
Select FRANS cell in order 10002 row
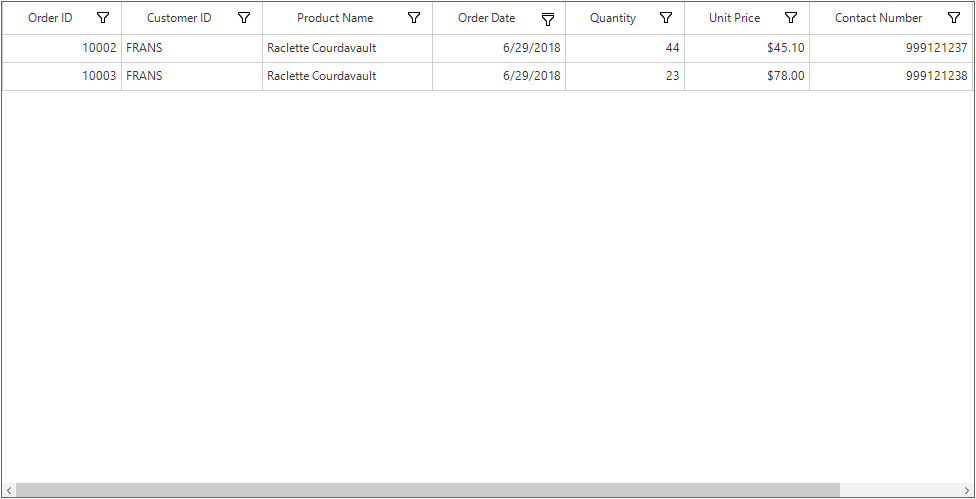coord(192,48)
